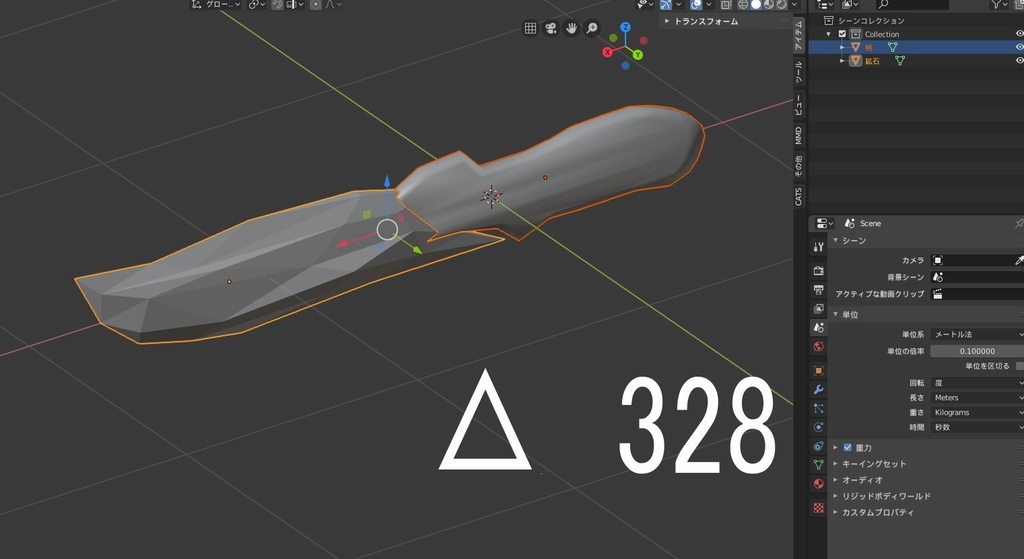Select the pan view hand icon

[x=571, y=28]
